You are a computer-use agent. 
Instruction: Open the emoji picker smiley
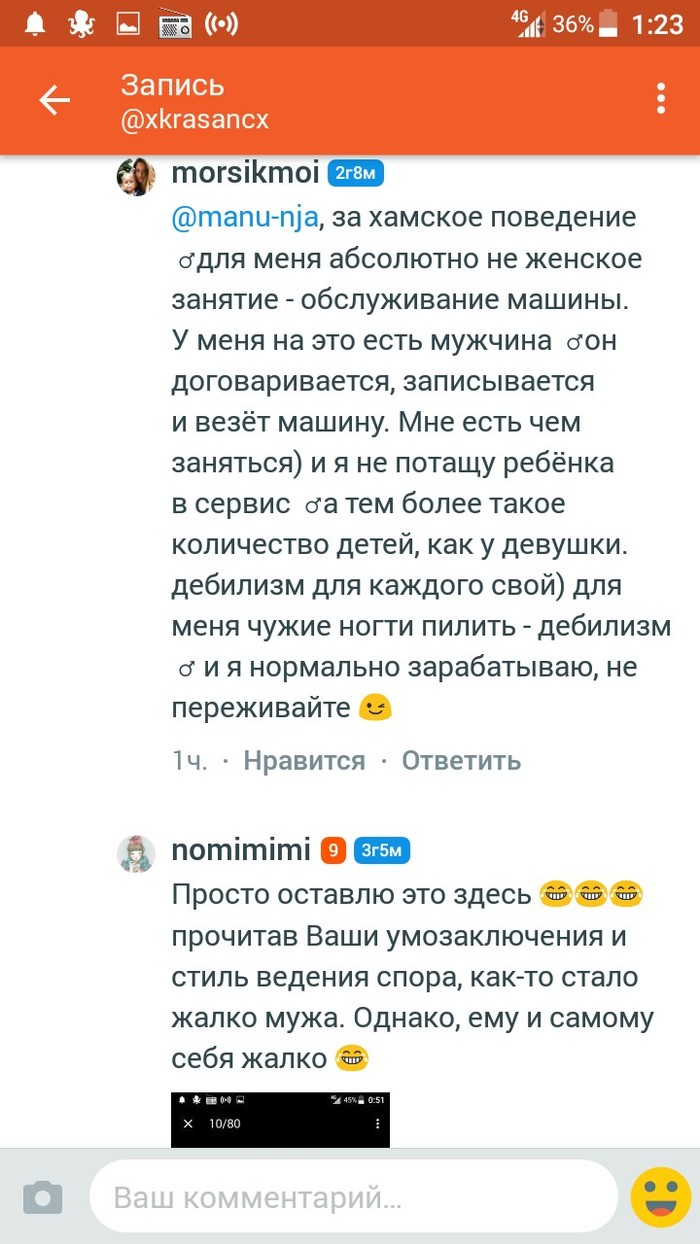660,1197
